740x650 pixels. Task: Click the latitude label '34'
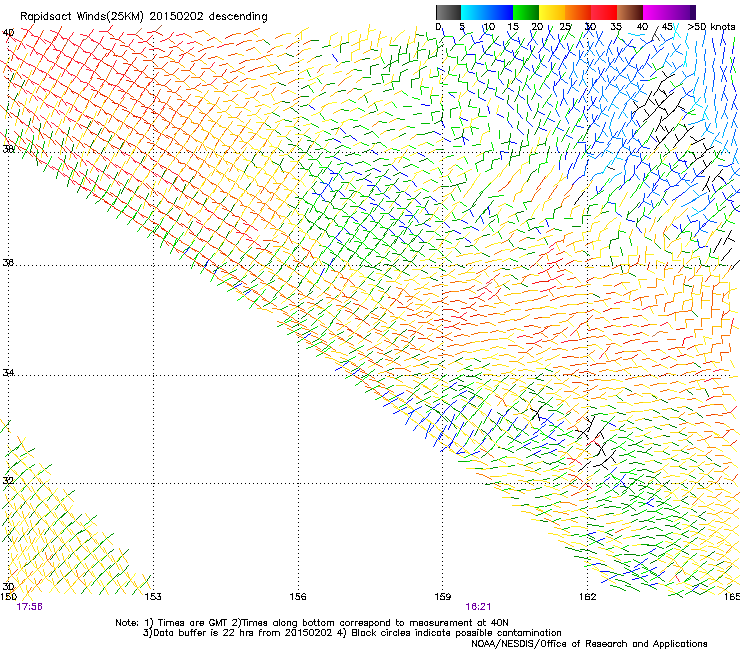pyautogui.click(x=8, y=373)
